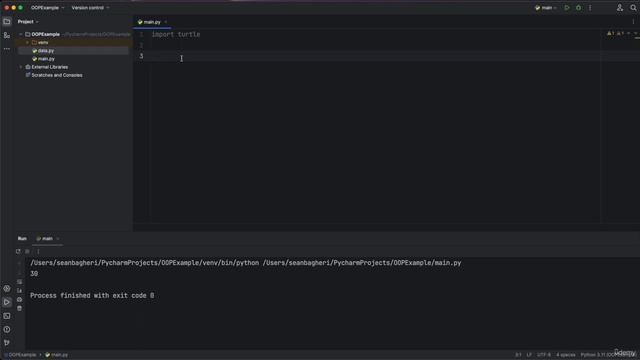
Task: Open the Project view dropdown
Action: coord(28,22)
